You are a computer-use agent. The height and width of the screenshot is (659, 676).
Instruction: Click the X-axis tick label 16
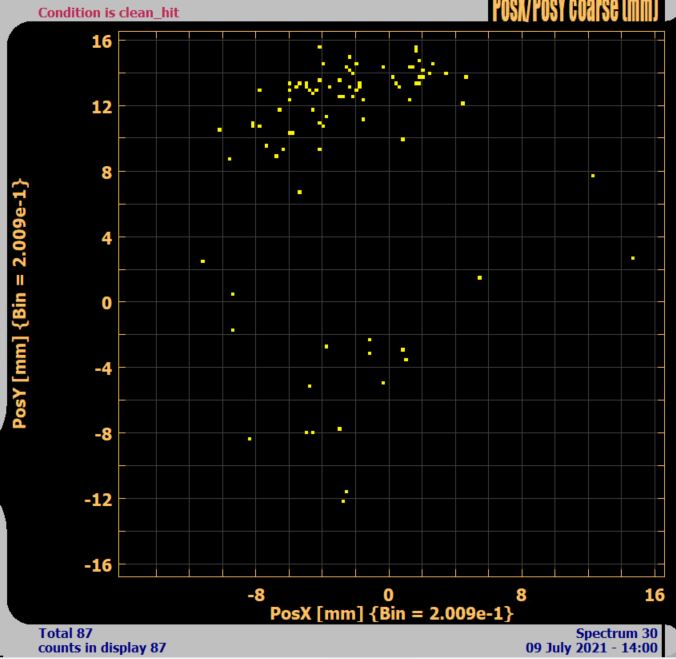[655, 595]
